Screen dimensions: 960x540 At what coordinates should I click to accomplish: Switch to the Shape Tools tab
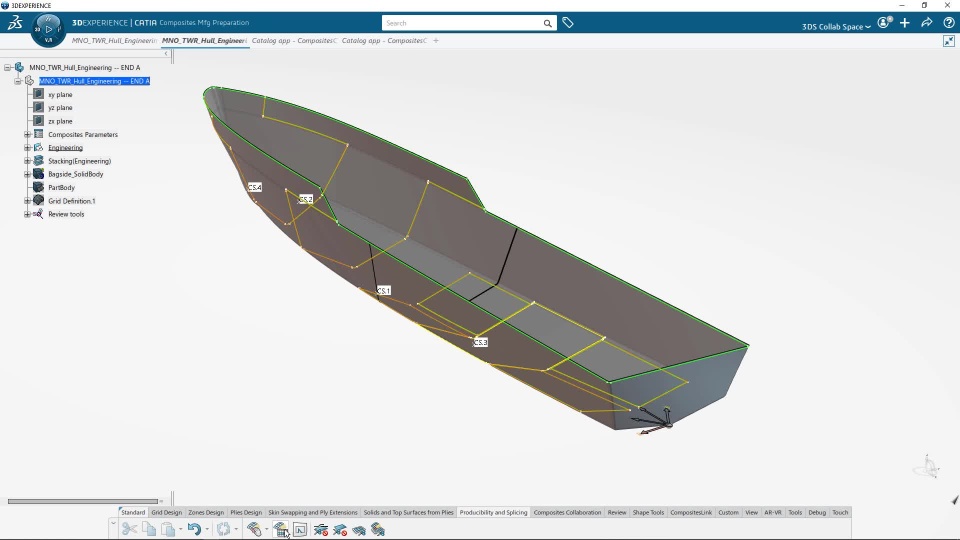coord(648,512)
